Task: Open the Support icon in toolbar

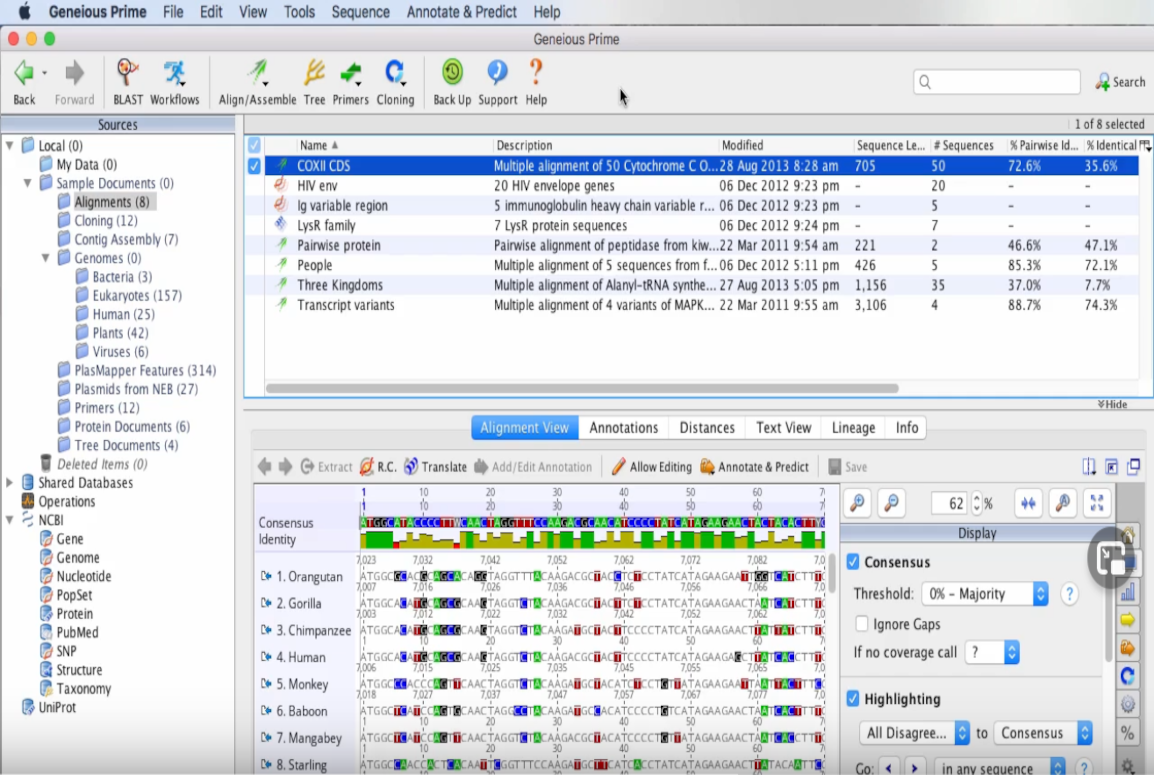Action: (498, 72)
